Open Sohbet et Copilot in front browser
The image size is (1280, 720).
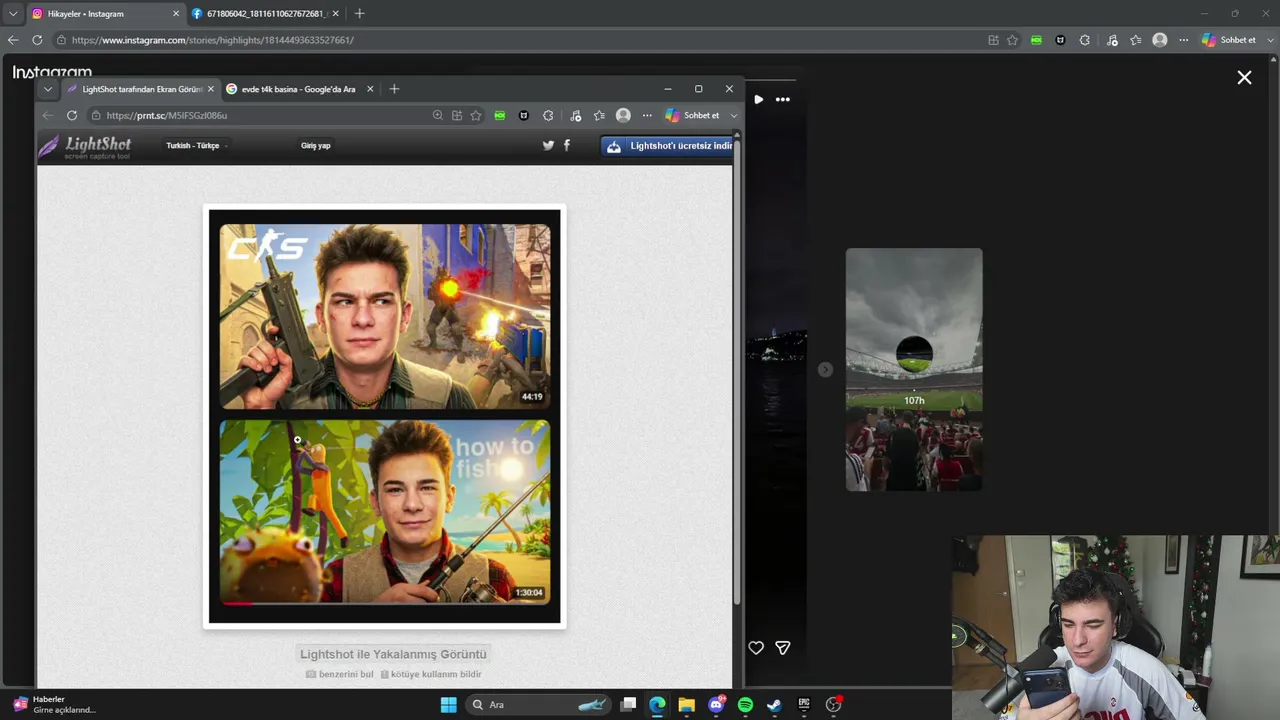click(692, 115)
